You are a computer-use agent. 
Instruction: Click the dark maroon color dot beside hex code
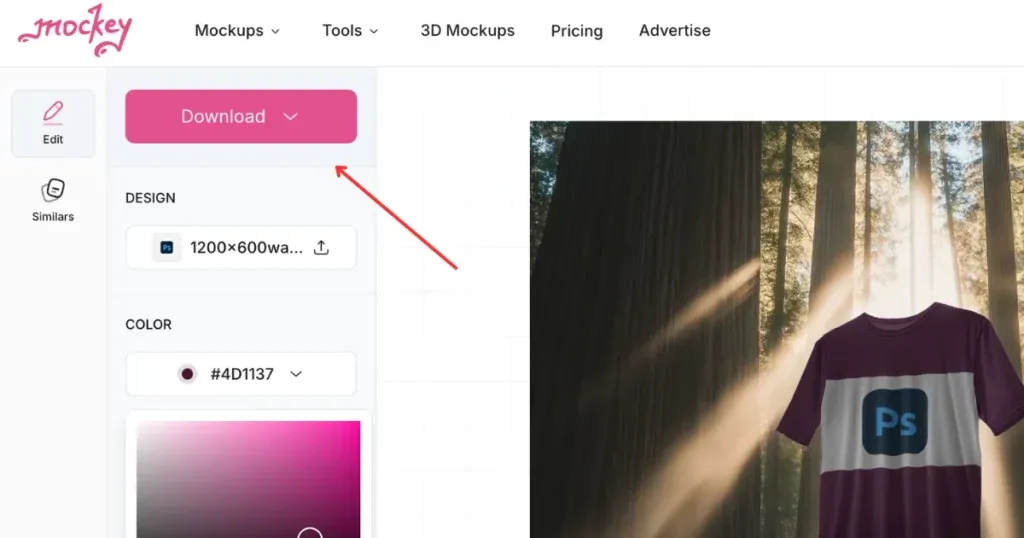[187, 374]
